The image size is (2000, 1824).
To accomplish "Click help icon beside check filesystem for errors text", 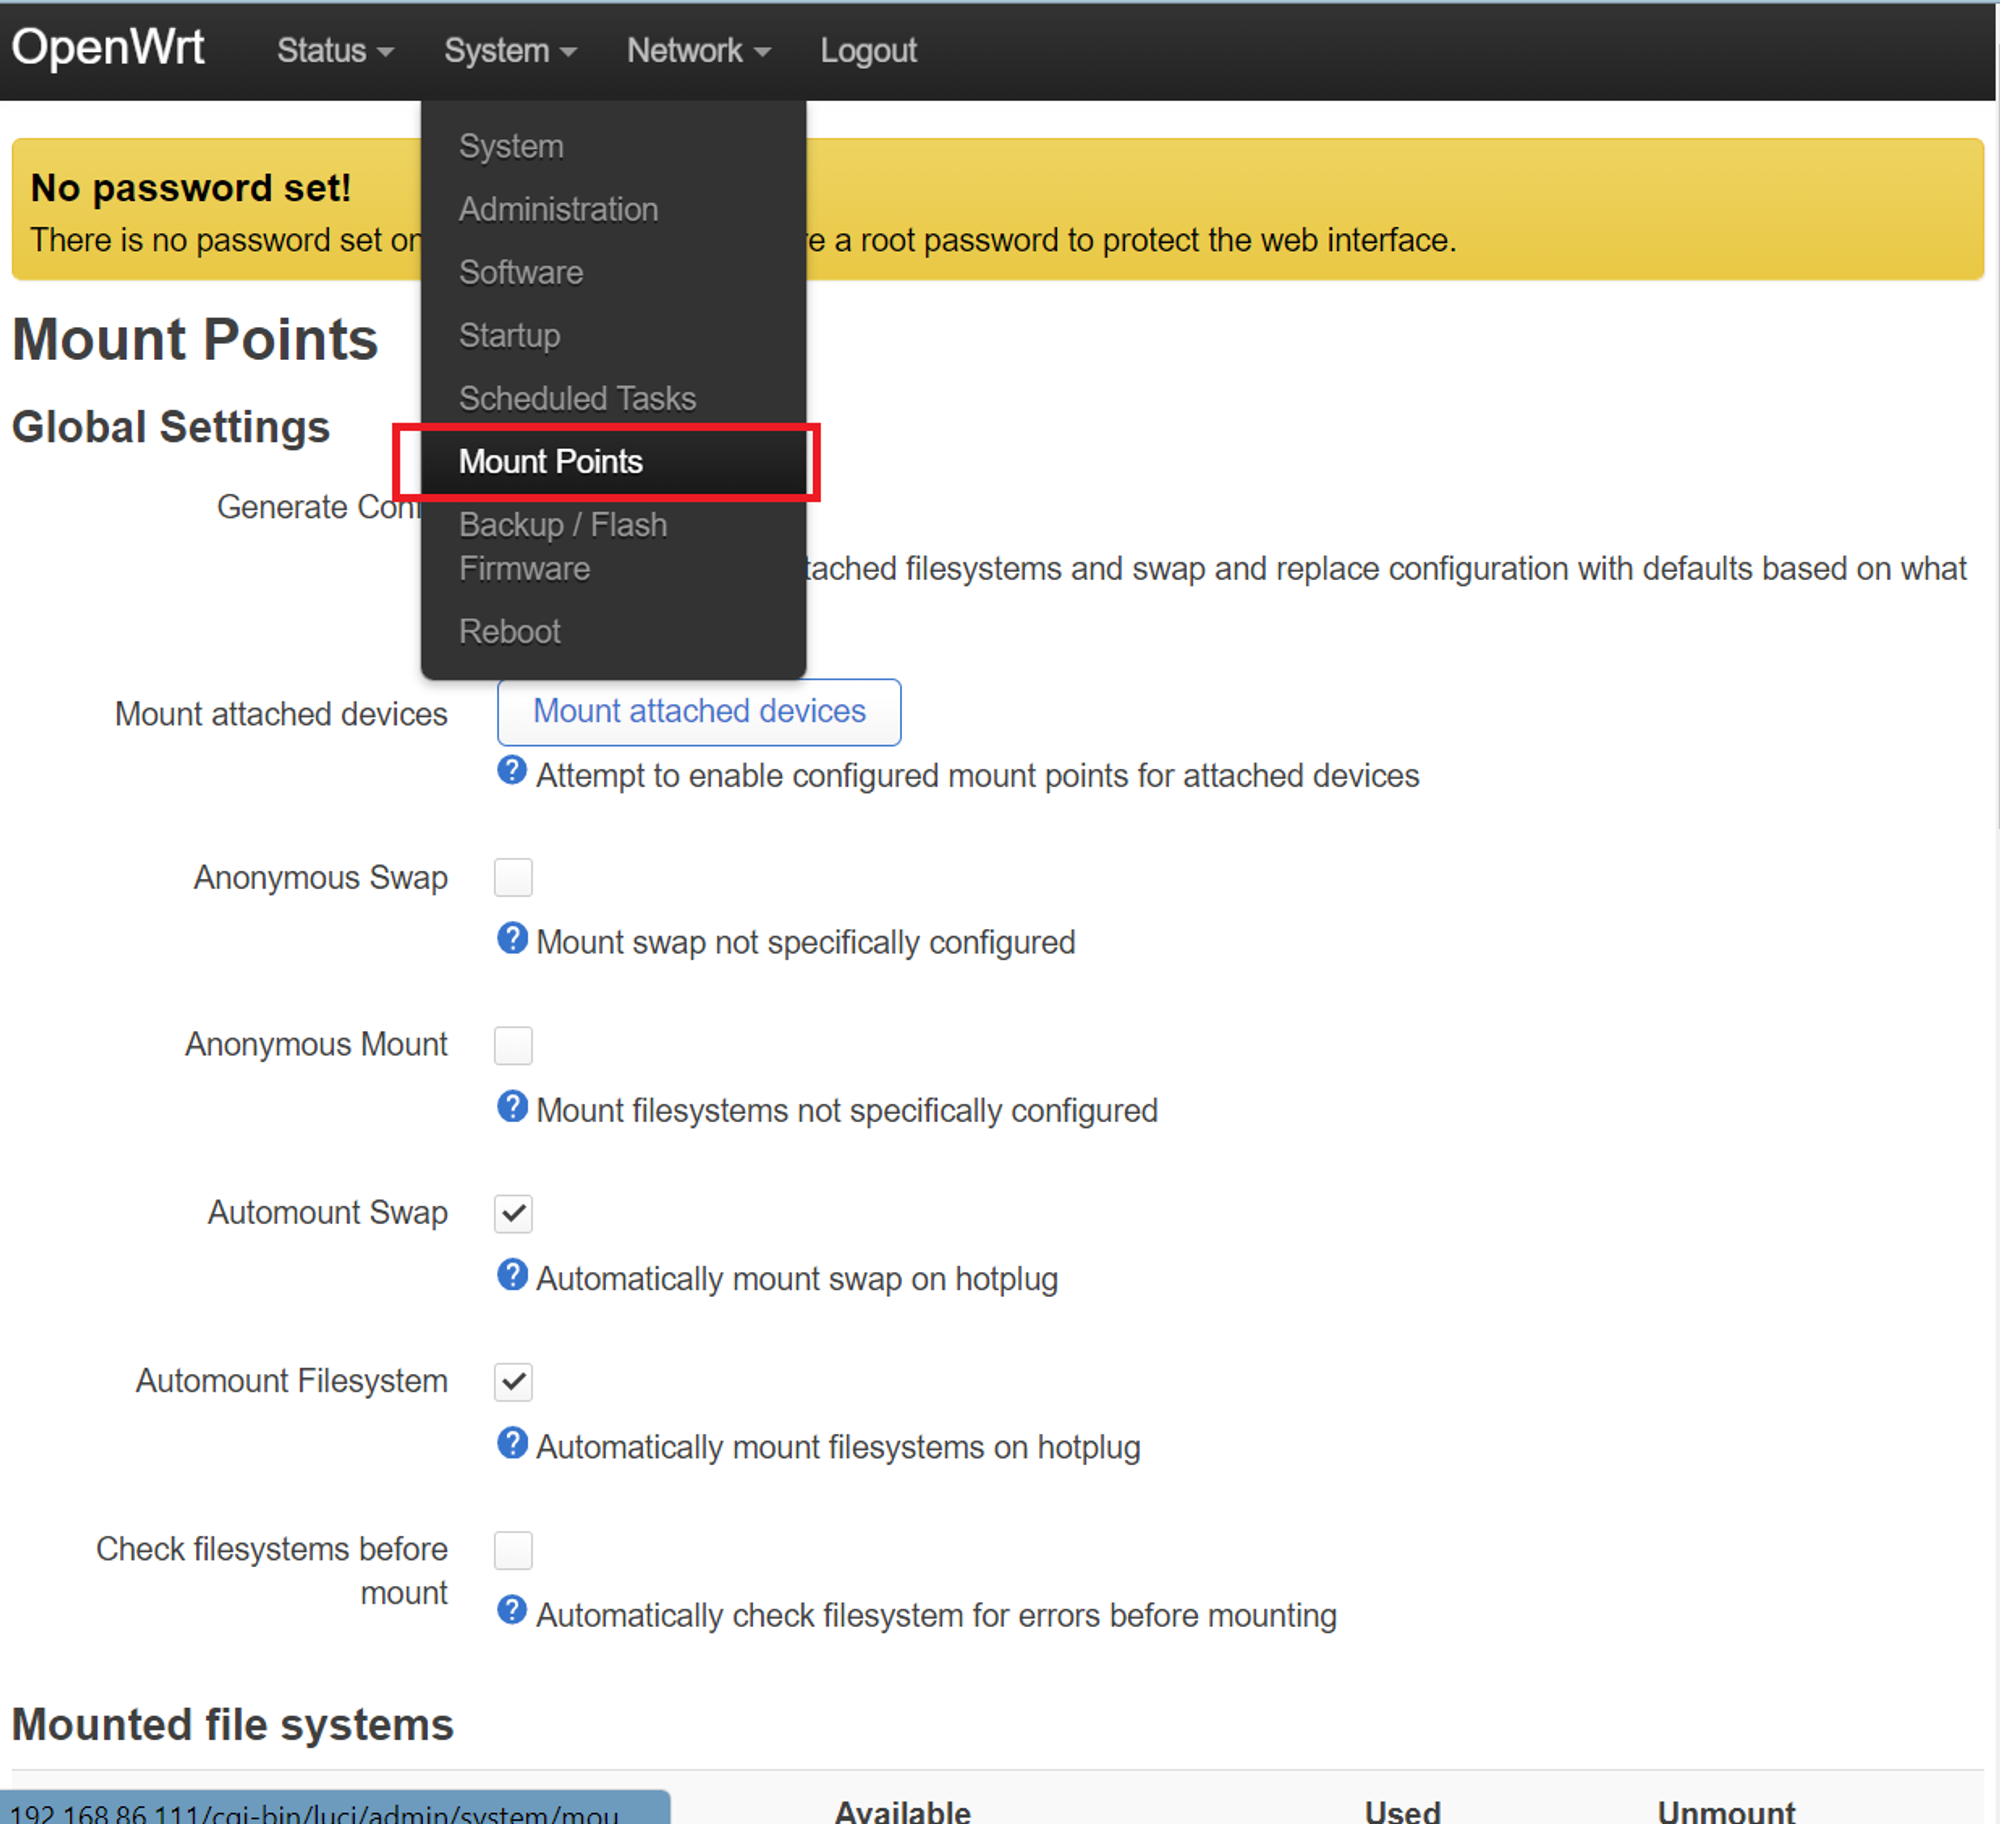I will pos(512,1610).
